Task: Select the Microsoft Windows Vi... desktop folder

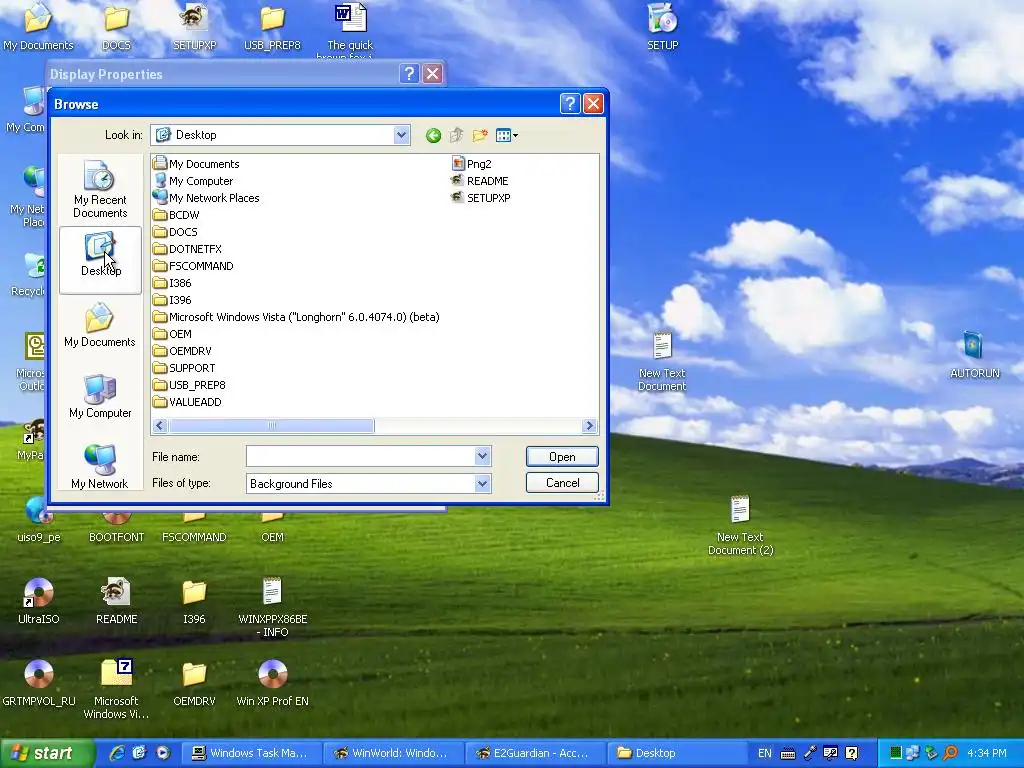Action: (116, 689)
